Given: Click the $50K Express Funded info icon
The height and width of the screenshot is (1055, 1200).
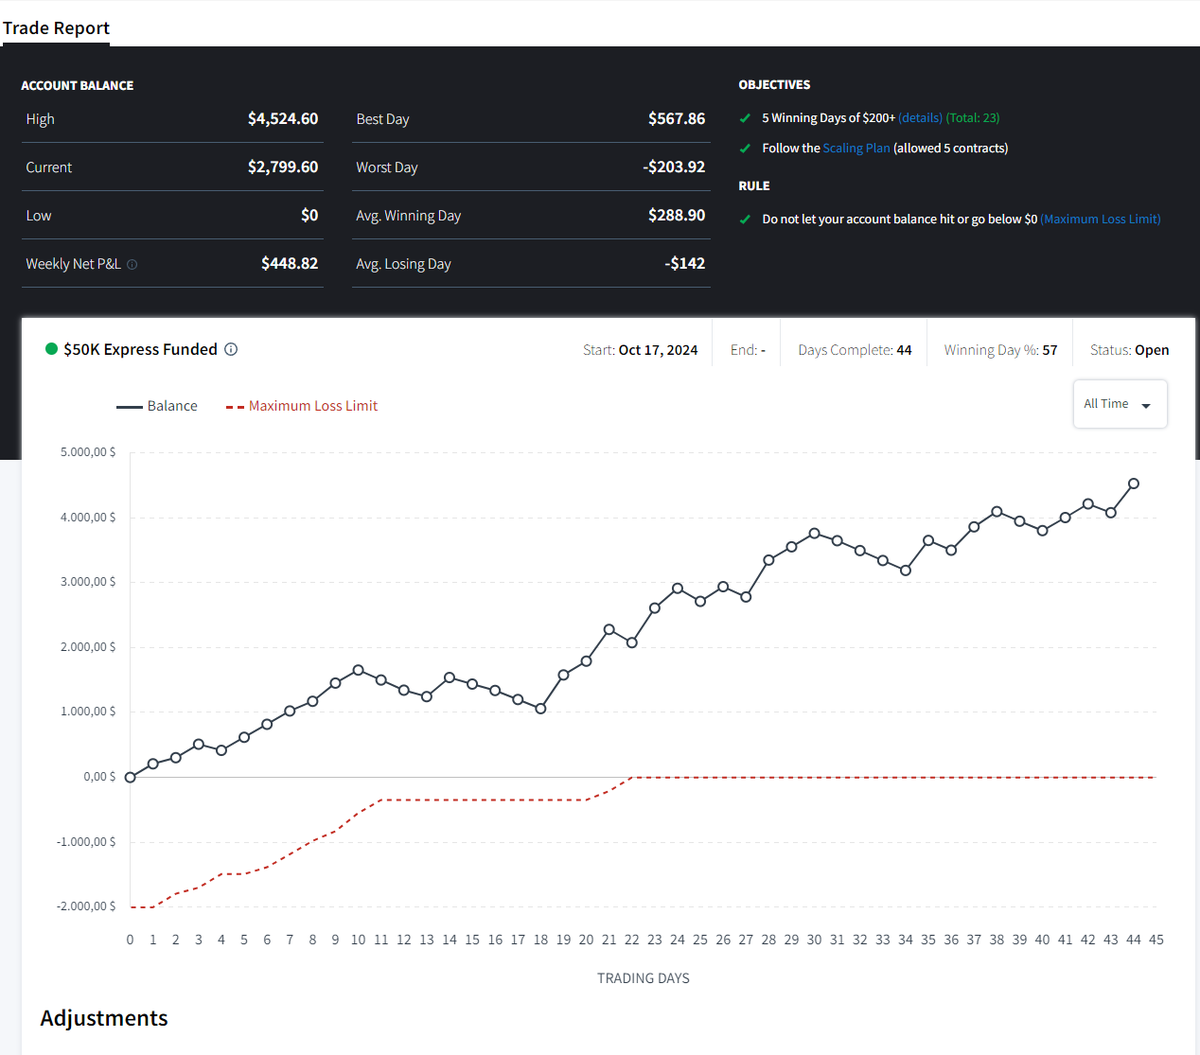Looking at the screenshot, I should point(231,349).
